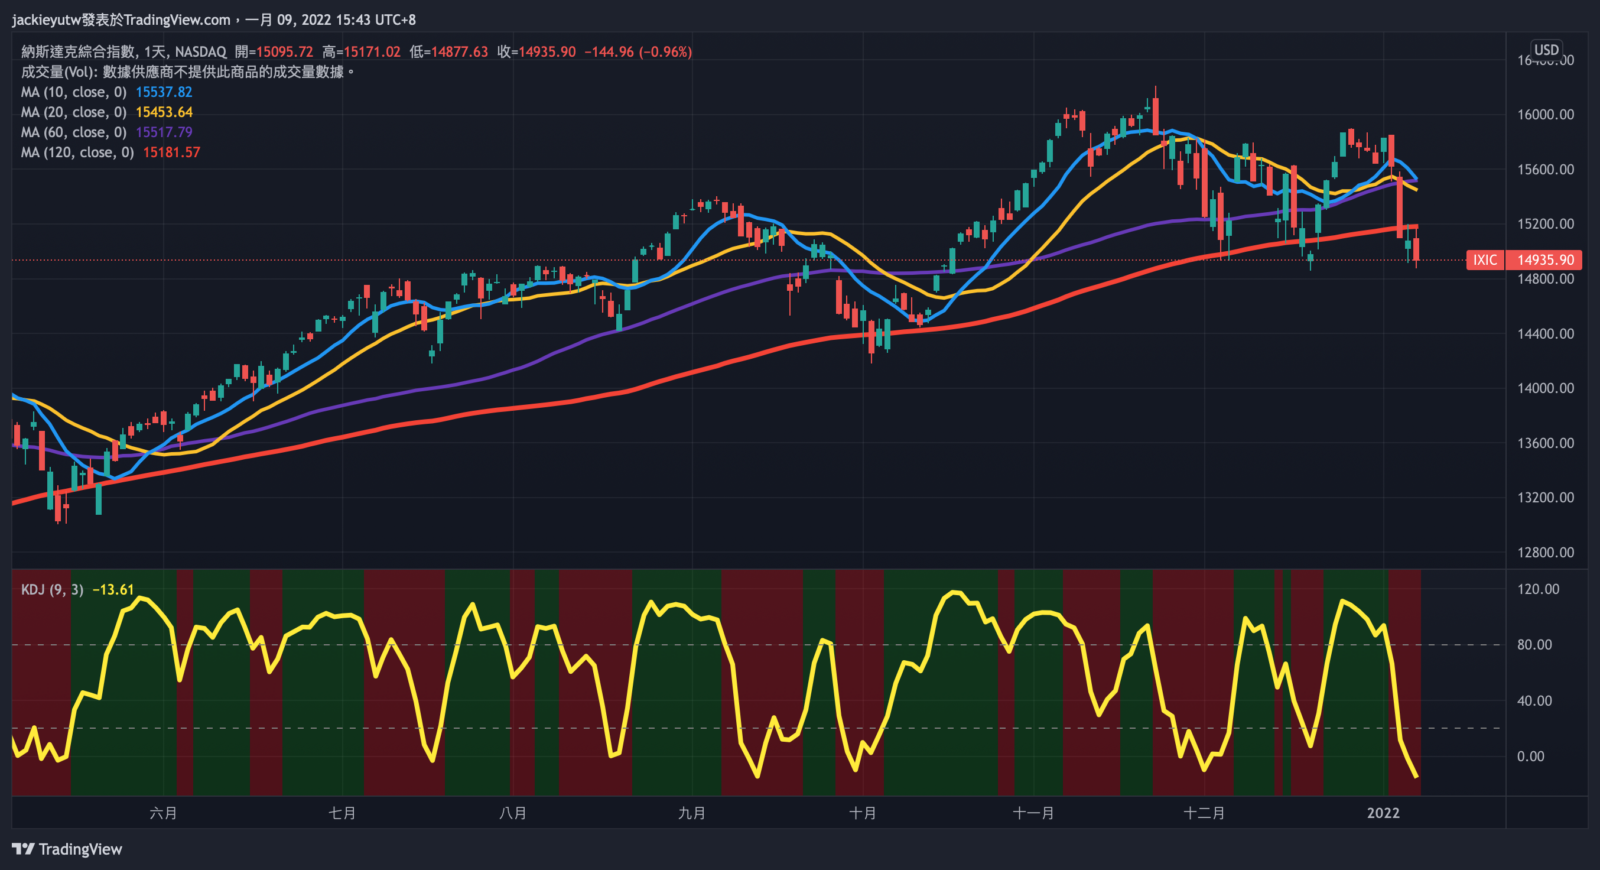Image resolution: width=1600 pixels, height=870 pixels.
Task: Click the TradingView logo at bottom left
Action: coord(67,849)
